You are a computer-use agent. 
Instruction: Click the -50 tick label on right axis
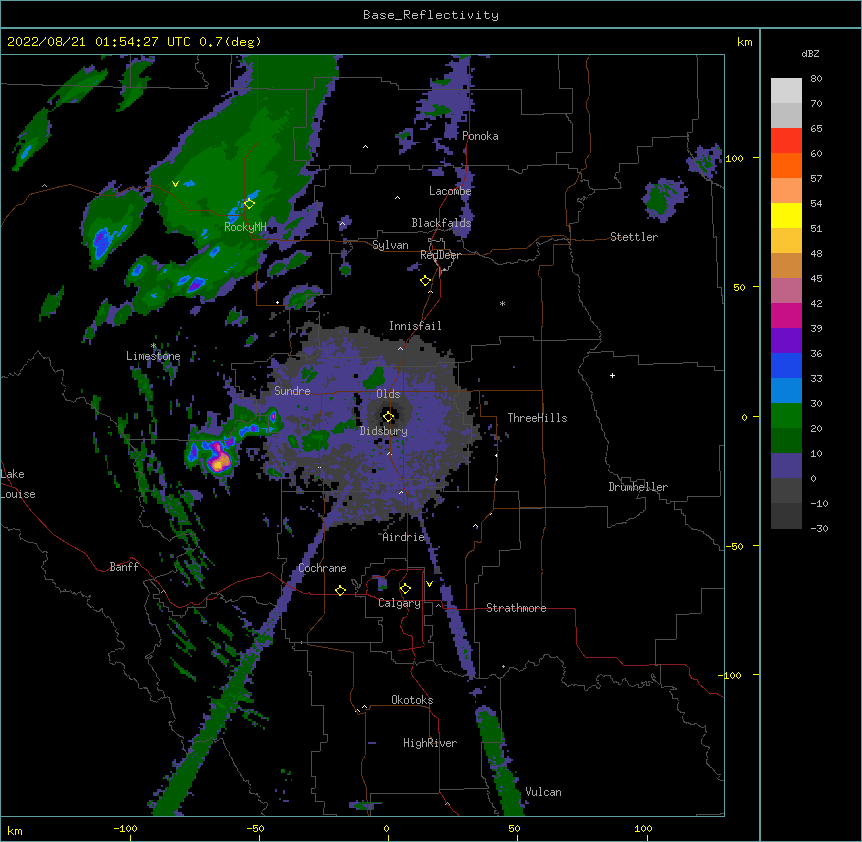pos(734,546)
